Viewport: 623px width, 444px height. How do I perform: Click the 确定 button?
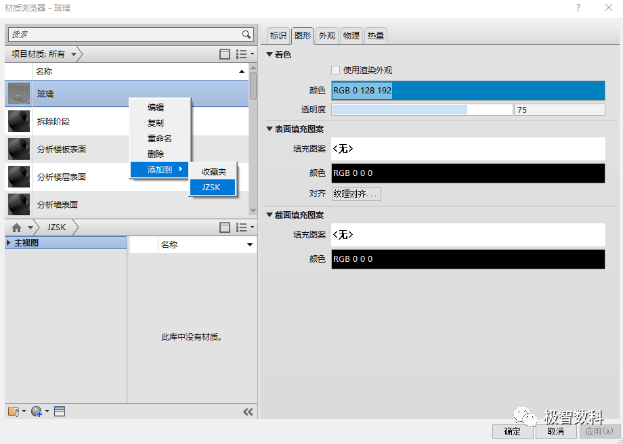pyautogui.click(x=513, y=431)
